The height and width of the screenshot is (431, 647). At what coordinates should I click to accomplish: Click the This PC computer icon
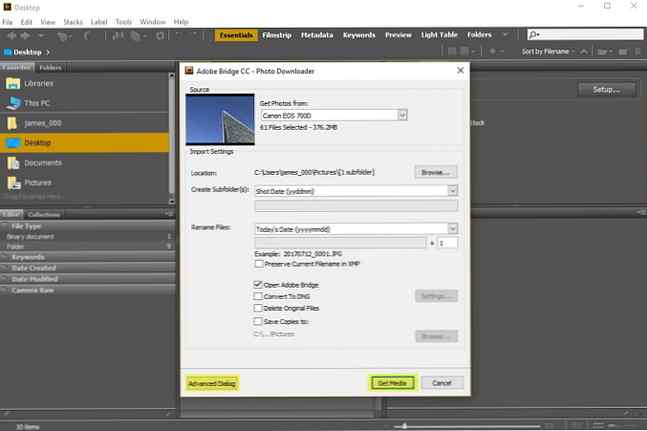point(13,103)
